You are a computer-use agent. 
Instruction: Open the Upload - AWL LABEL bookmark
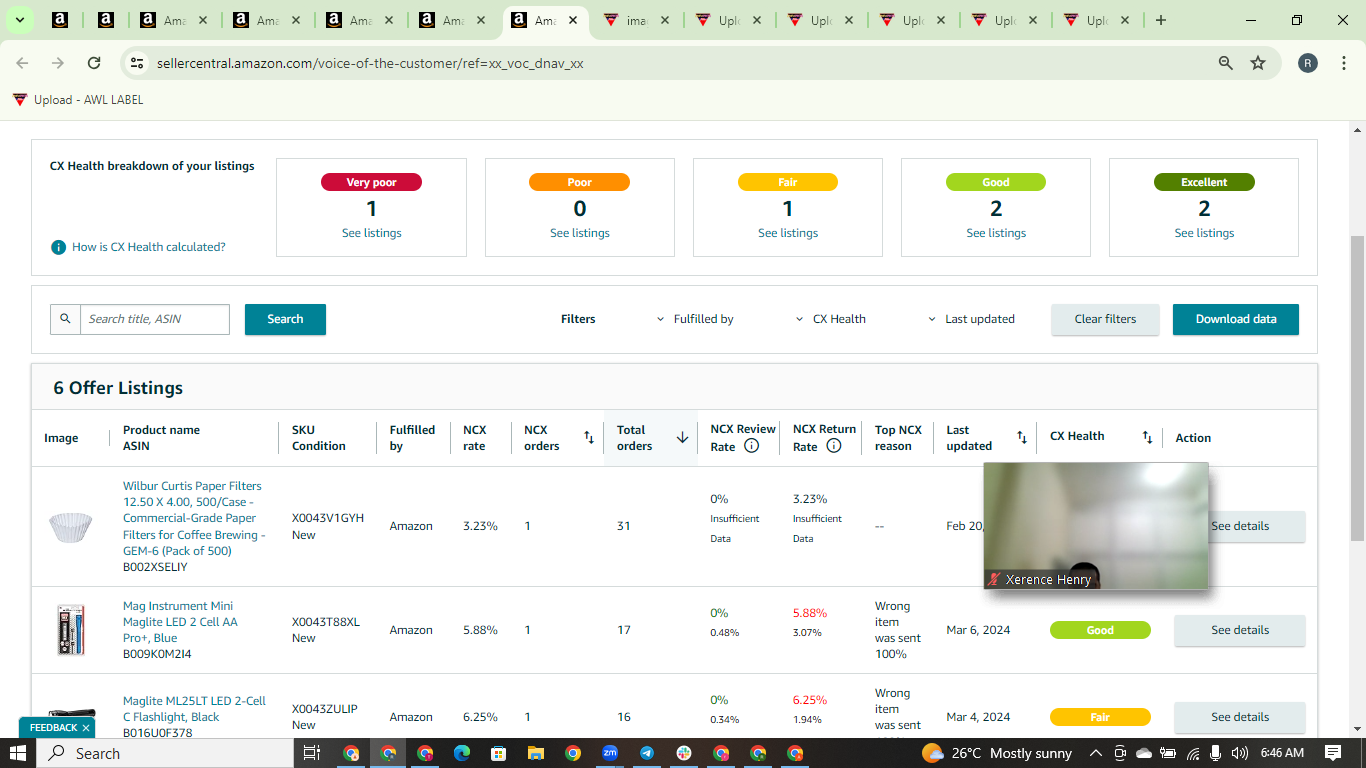[78, 100]
